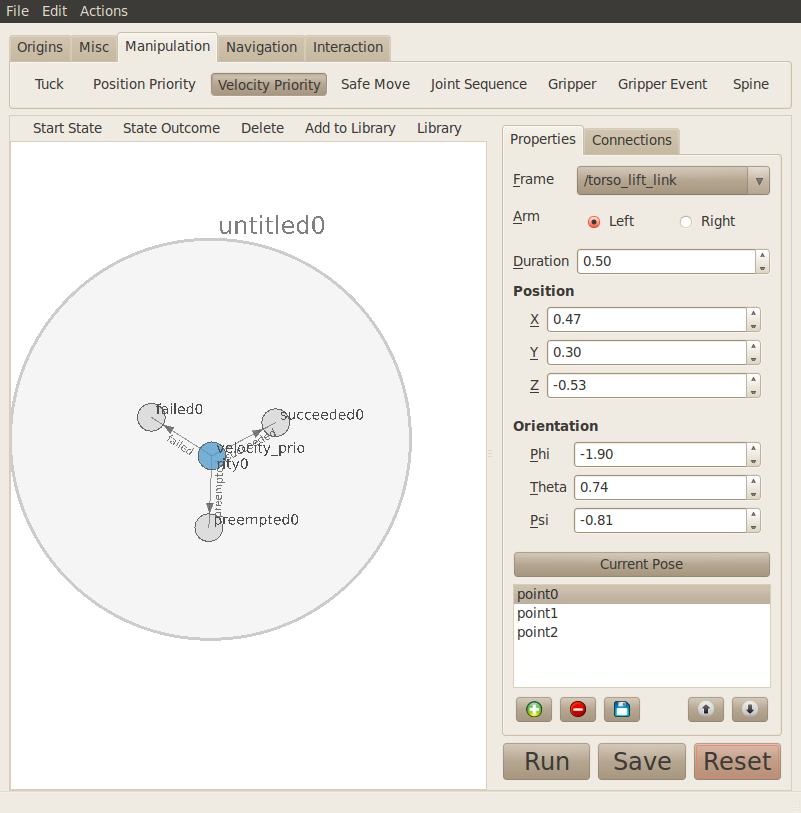The height and width of the screenshot is (813, 801).
Task: Click the red remove point icon
Action: point(577,709)
